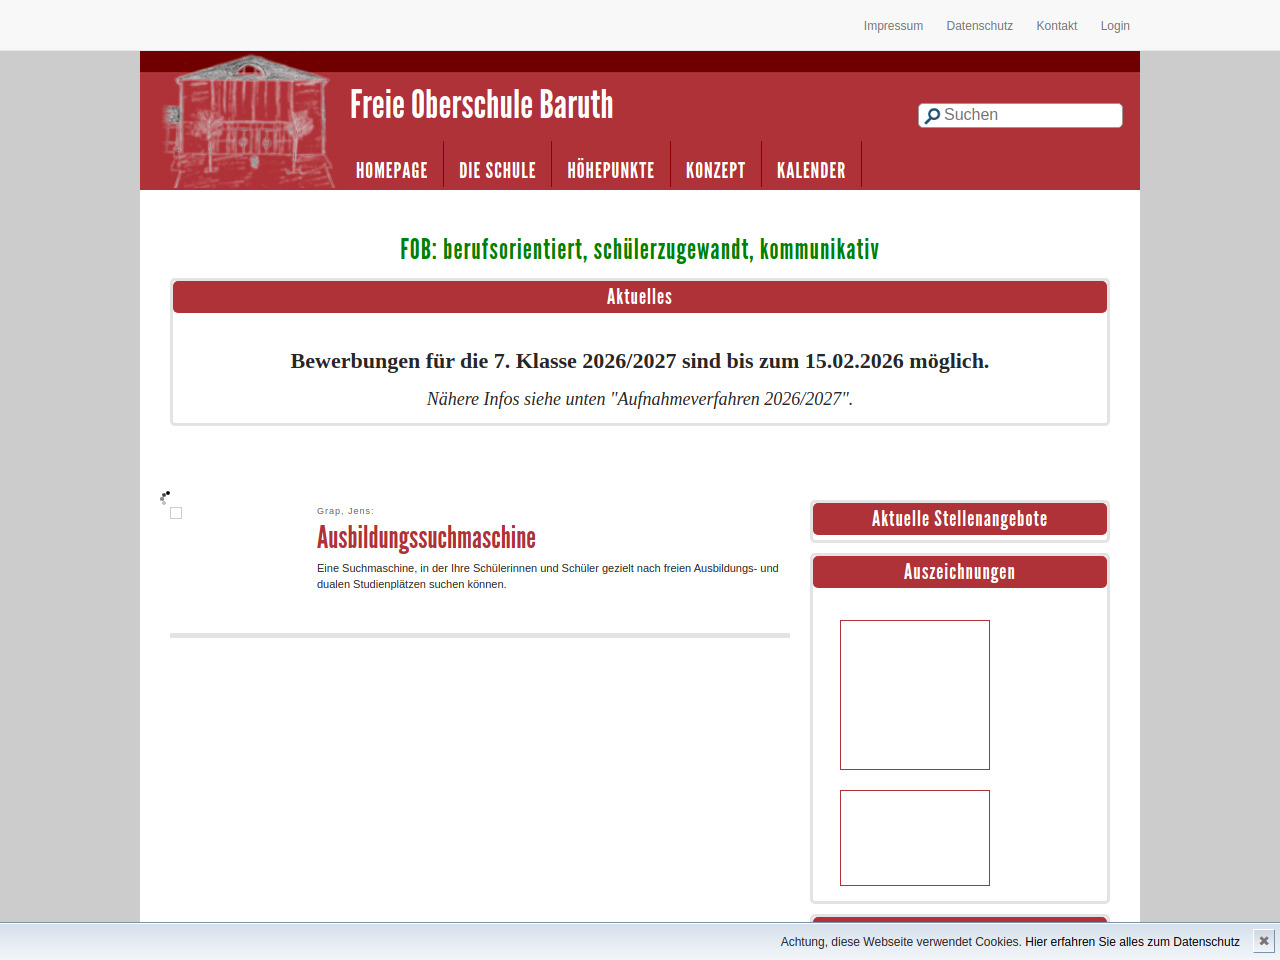The image size is (1280, 960).
Task: Open the DIE SCHULE menu
Action: (497, 170)
